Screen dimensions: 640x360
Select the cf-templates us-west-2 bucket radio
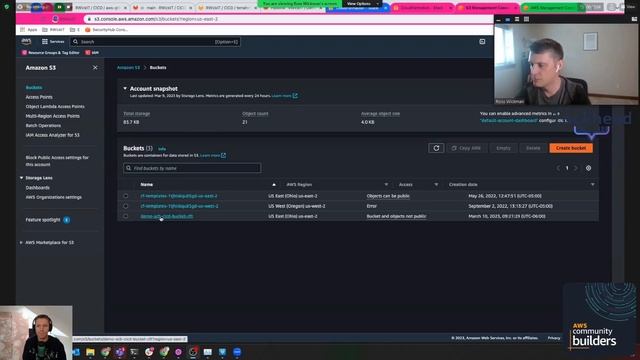[x=126, y=206]
